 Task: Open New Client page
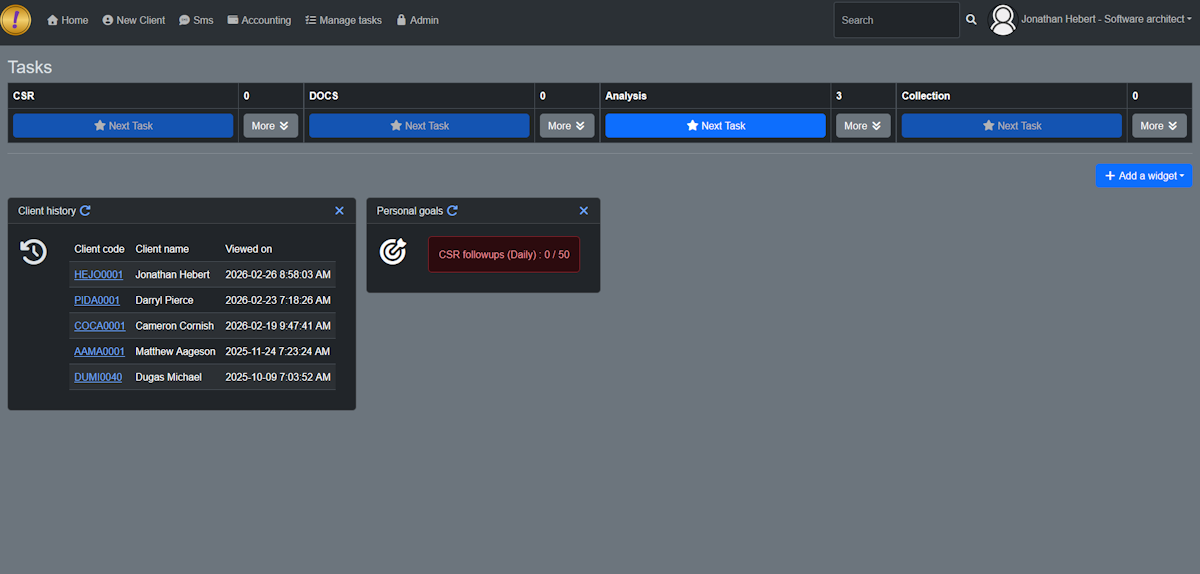[134, 20]
